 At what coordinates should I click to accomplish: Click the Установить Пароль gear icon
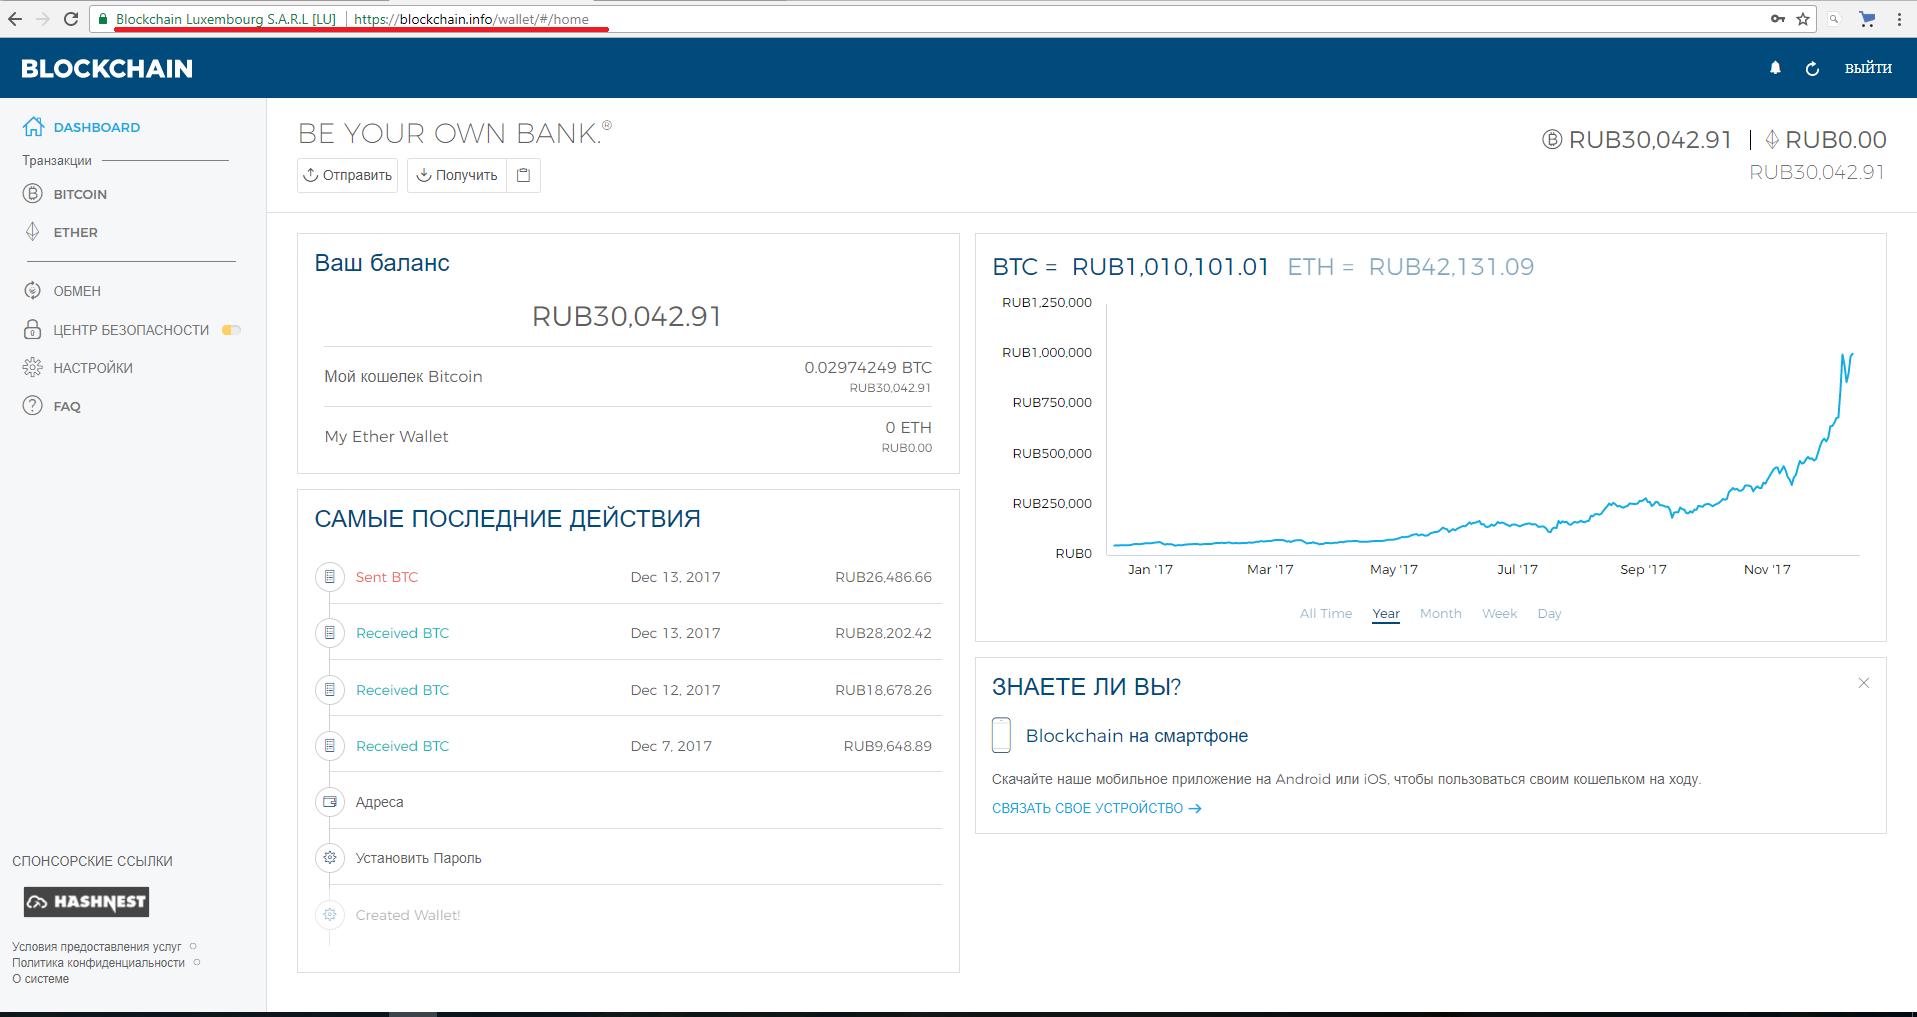(330, 858)
